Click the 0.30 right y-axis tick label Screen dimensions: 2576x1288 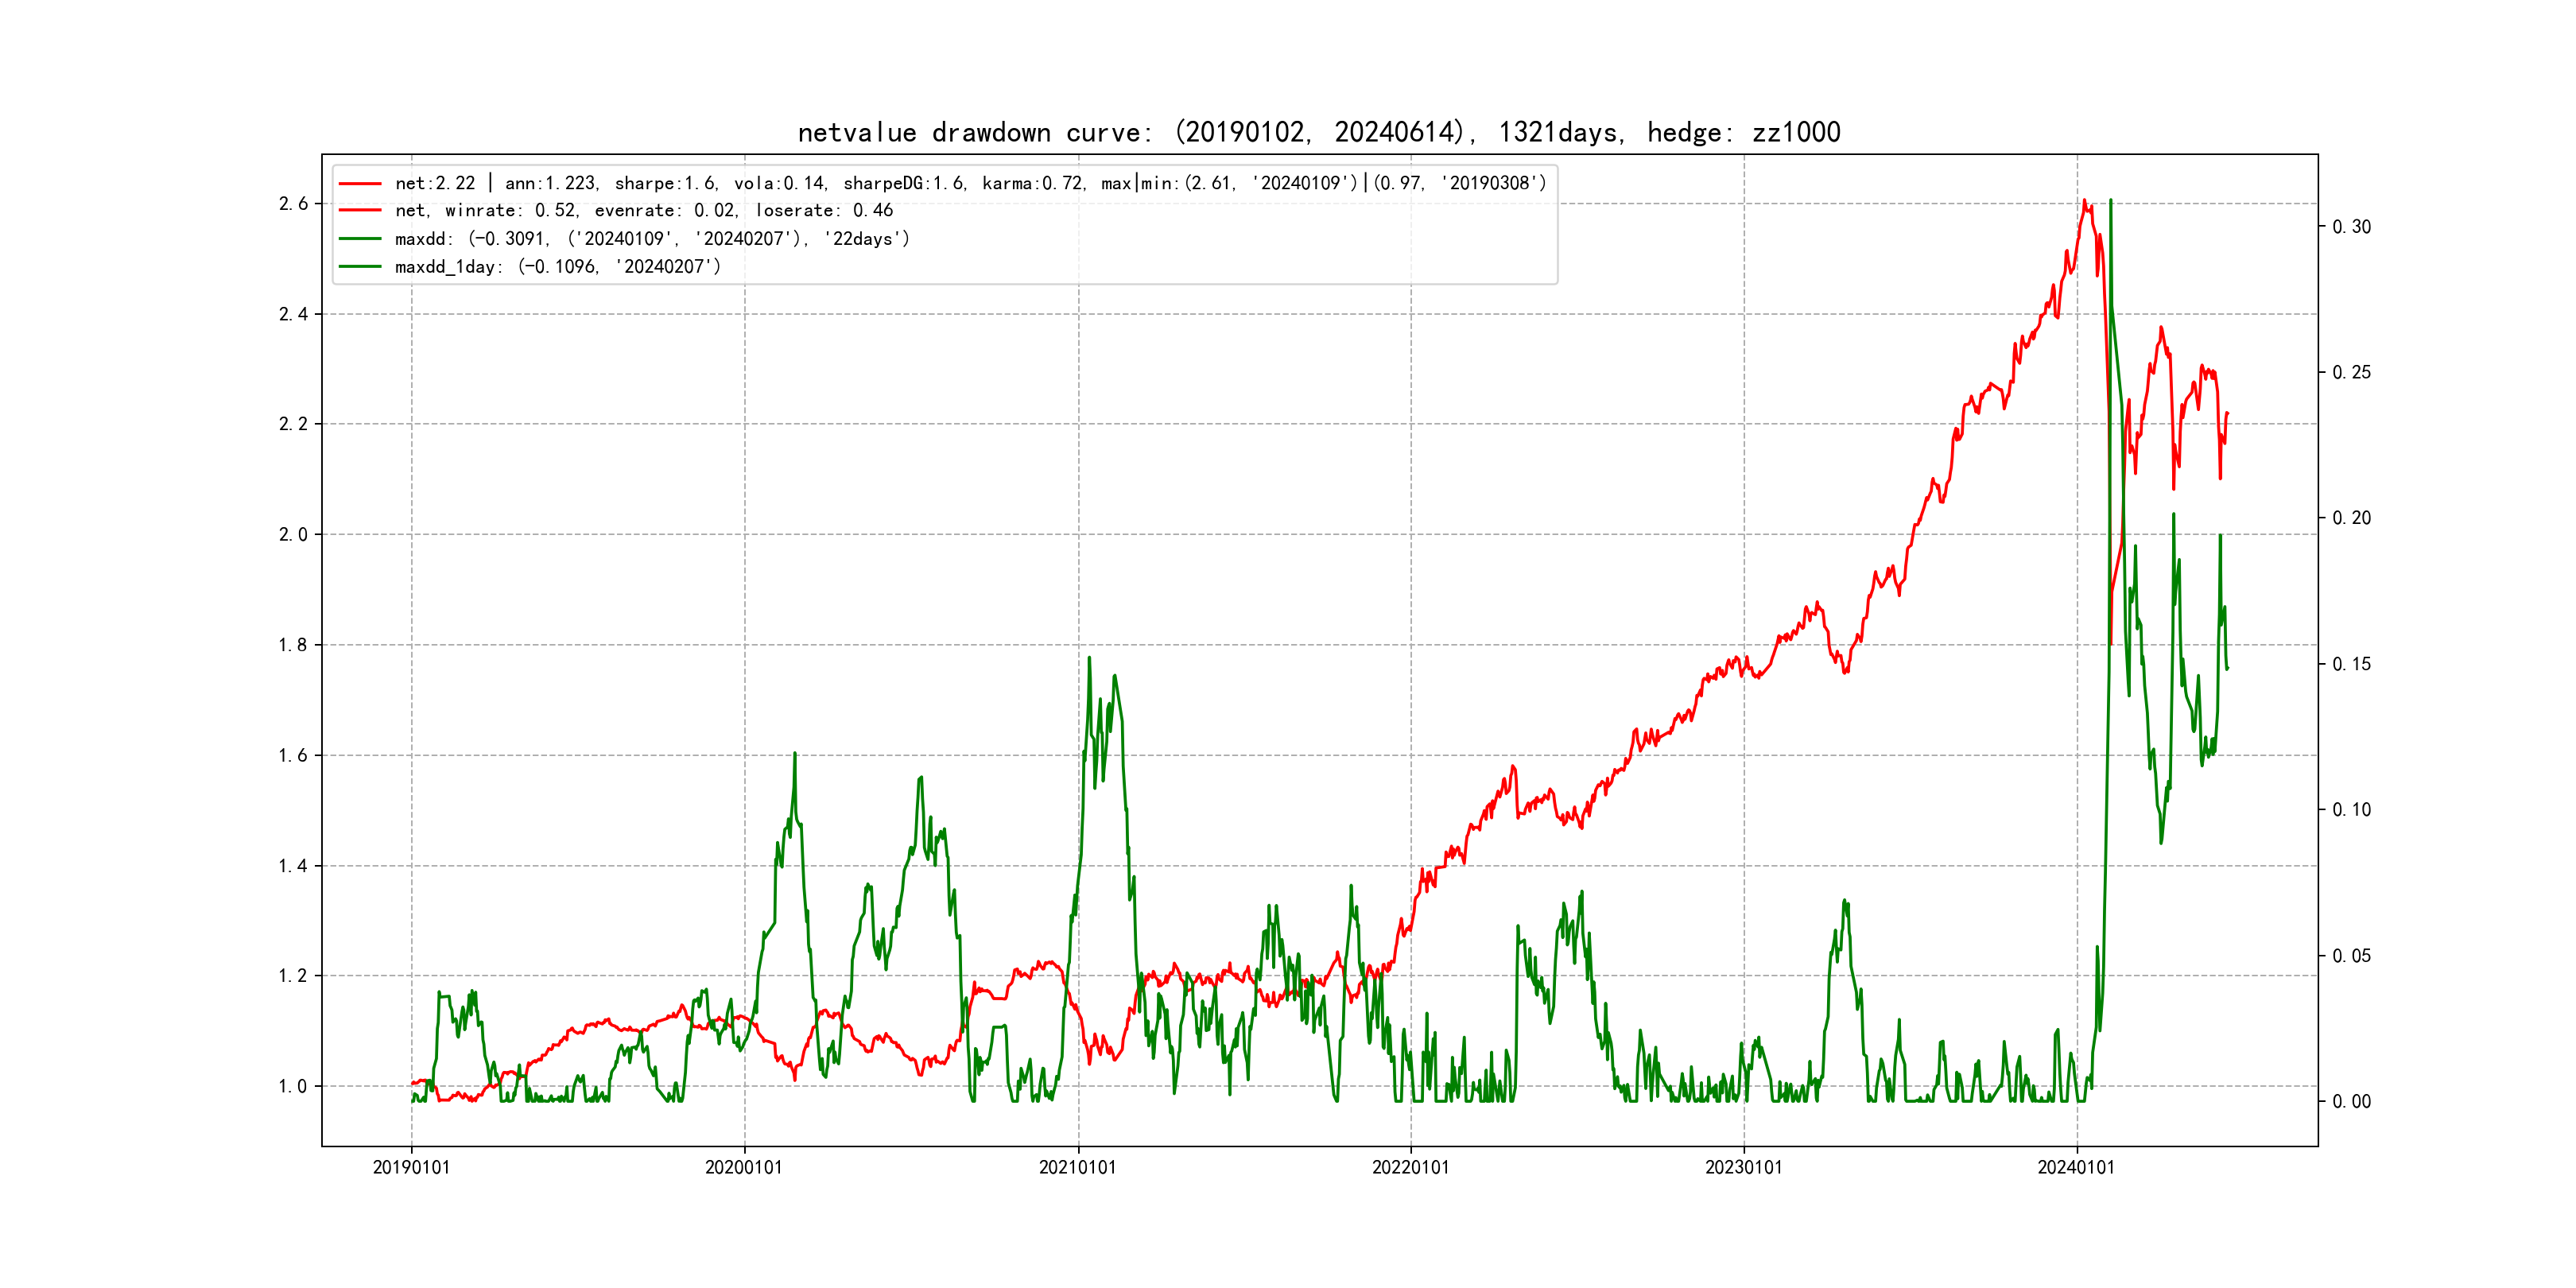2351,227
